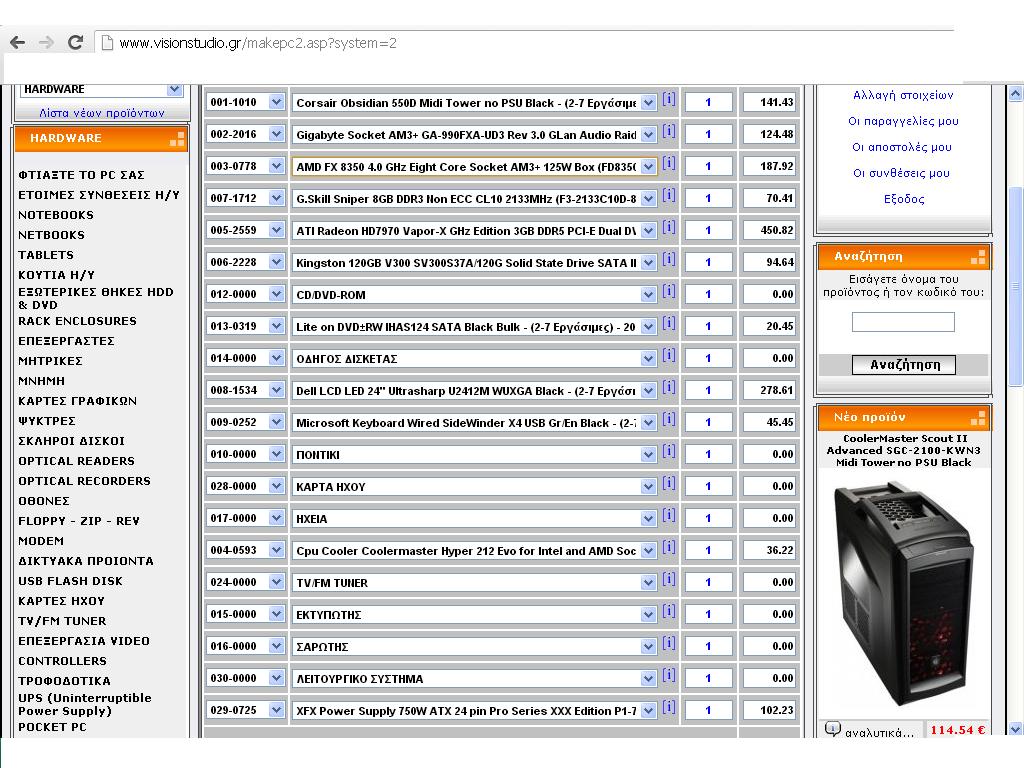The height and width of the screenshot is (768, 1024).
Task: Open info [i] for ΠΟΝΤΙΚΙ row
Action: 669,451
